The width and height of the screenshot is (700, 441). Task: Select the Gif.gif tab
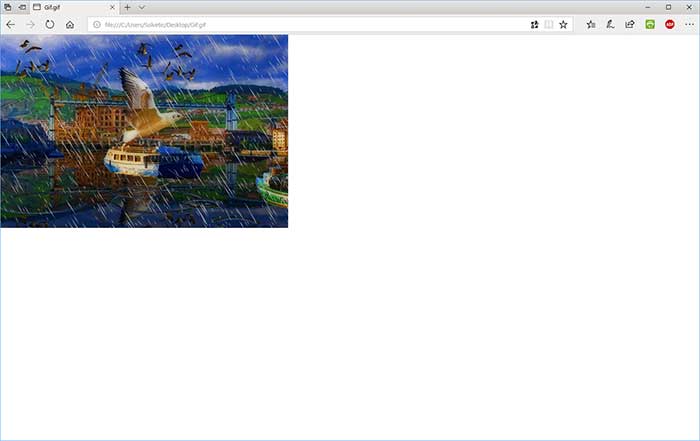[74, 7]
